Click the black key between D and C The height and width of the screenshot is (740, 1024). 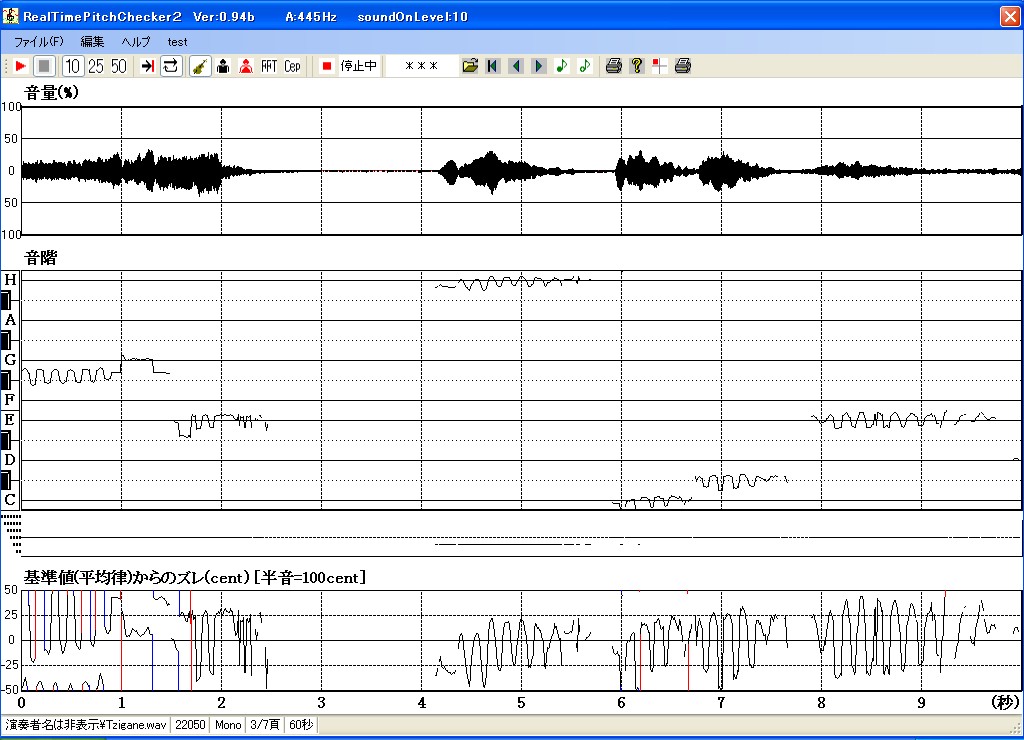[6, 480]
